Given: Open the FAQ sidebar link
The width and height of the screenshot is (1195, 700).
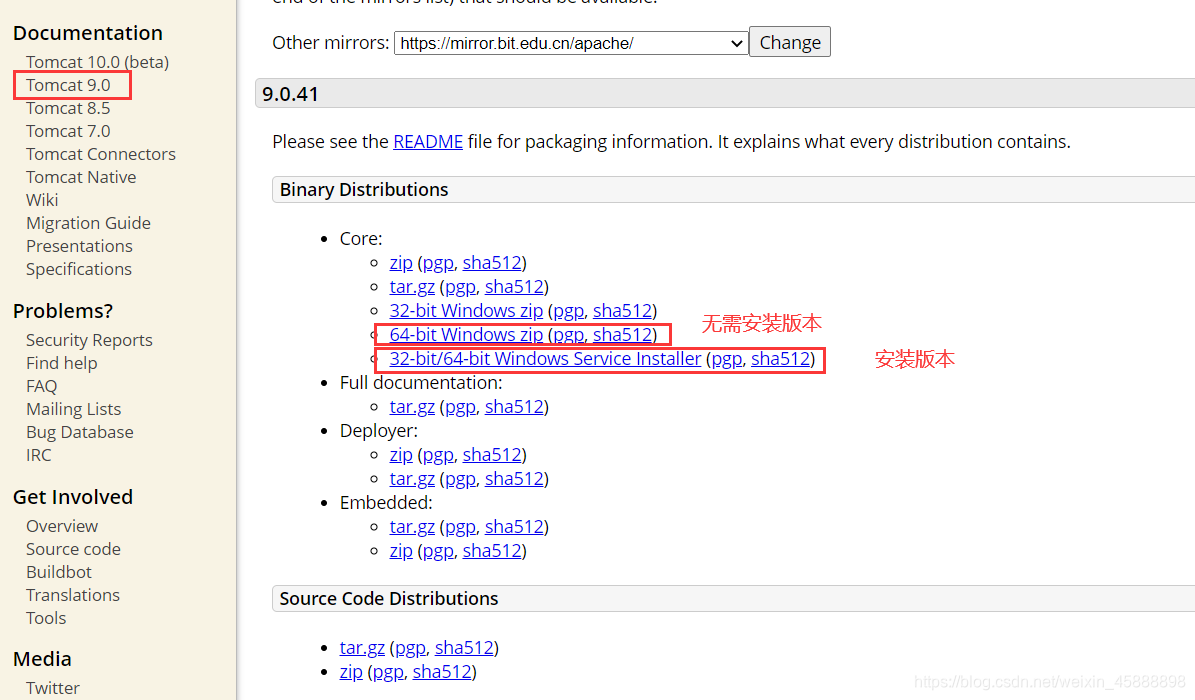Looking at the screenshot, I should 41,386.
